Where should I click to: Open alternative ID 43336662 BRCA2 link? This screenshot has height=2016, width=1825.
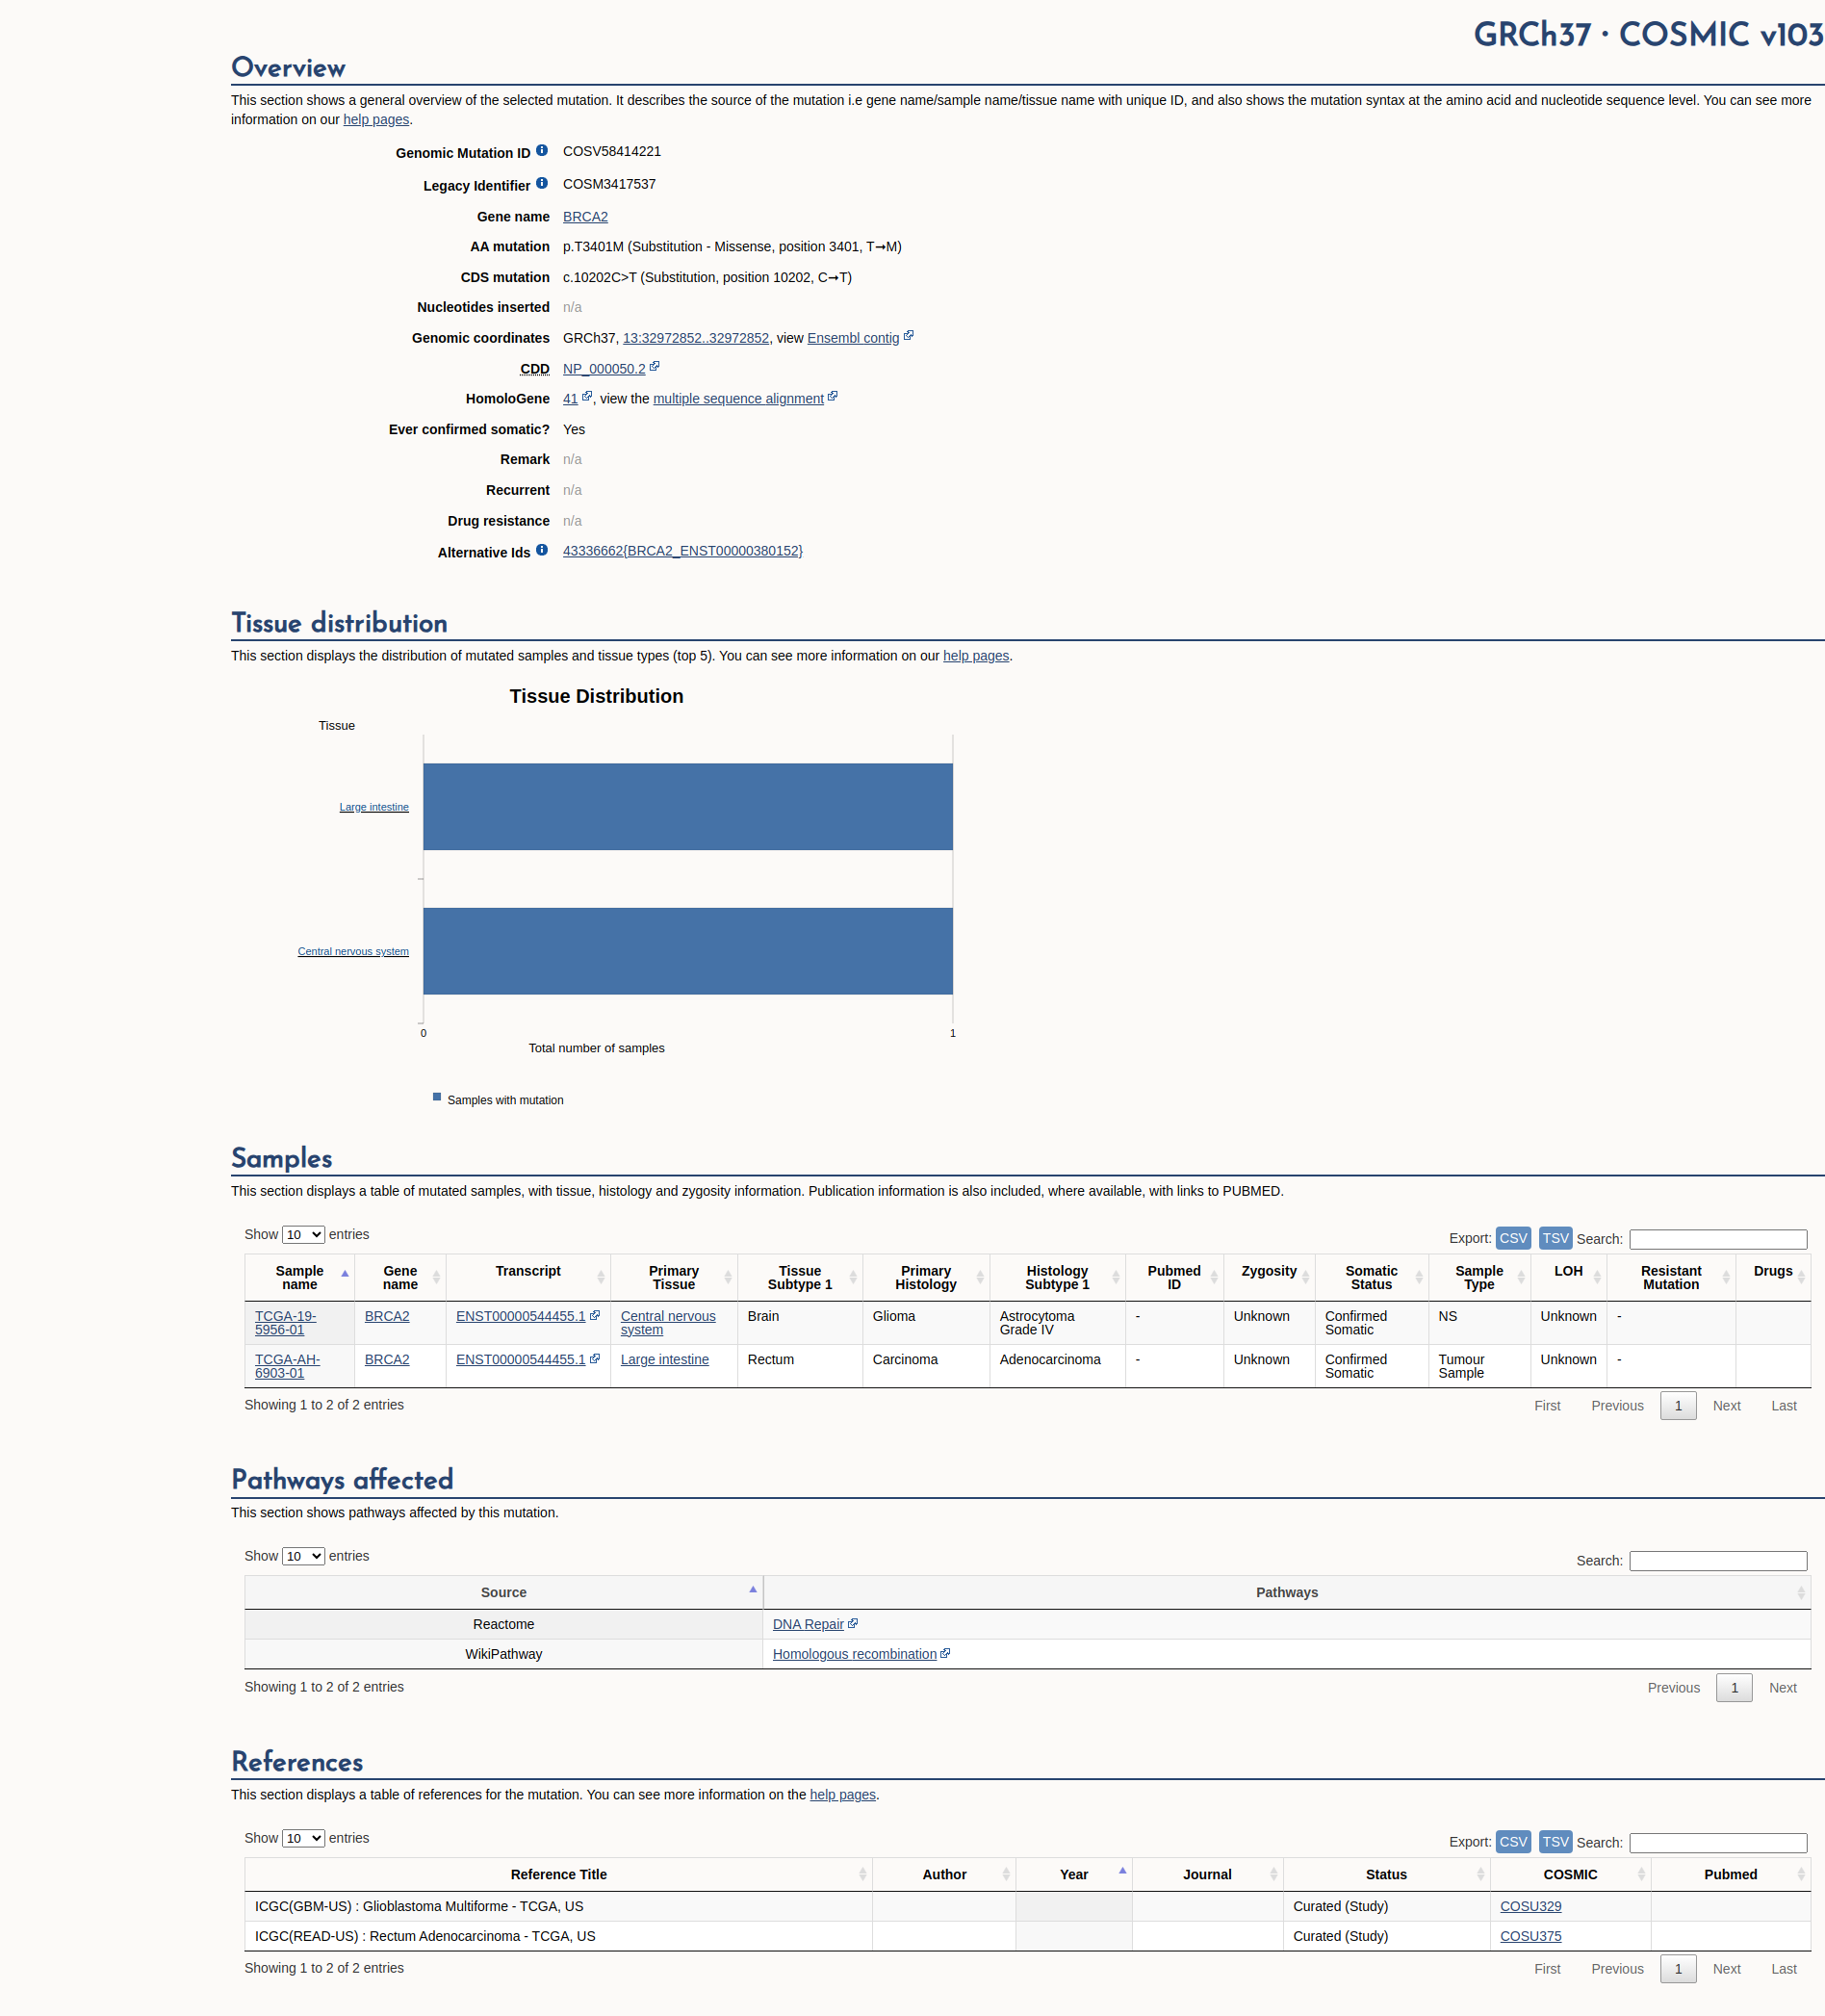tap(683, 551)
